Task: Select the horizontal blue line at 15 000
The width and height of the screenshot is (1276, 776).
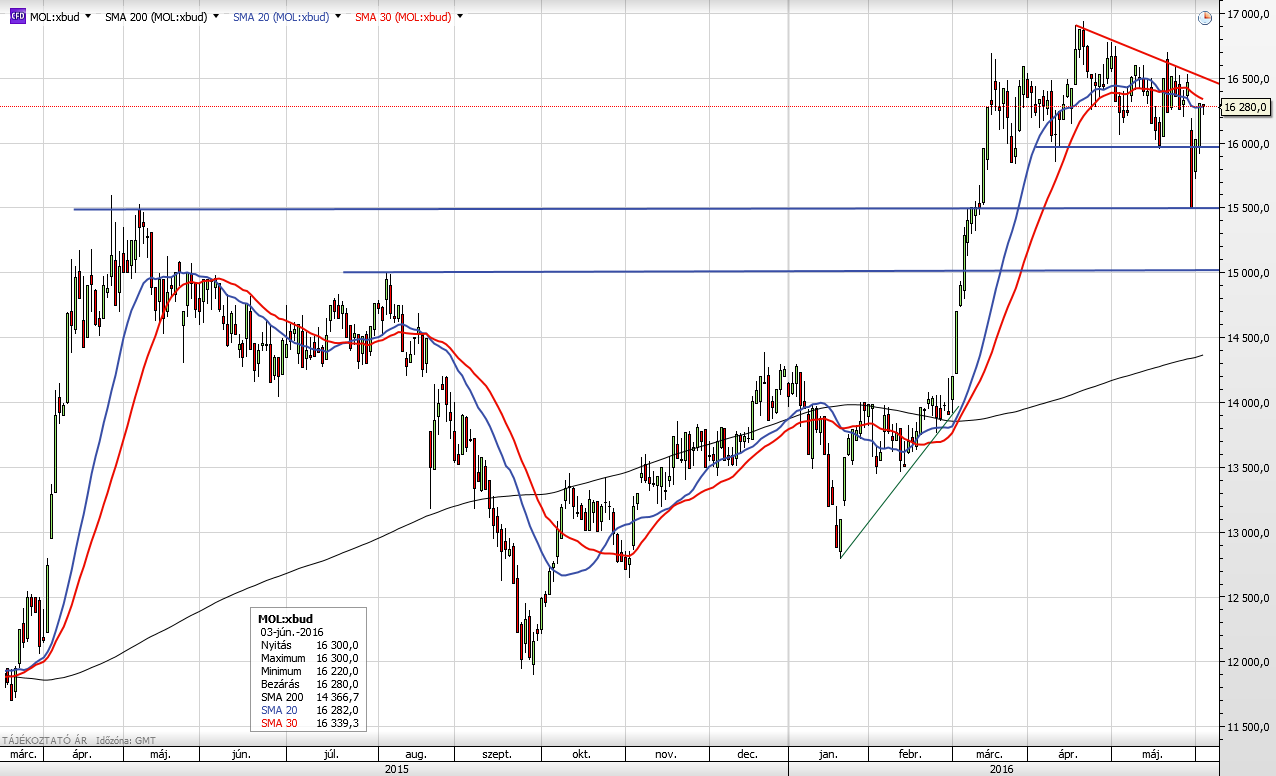Action: click(700, 271)
